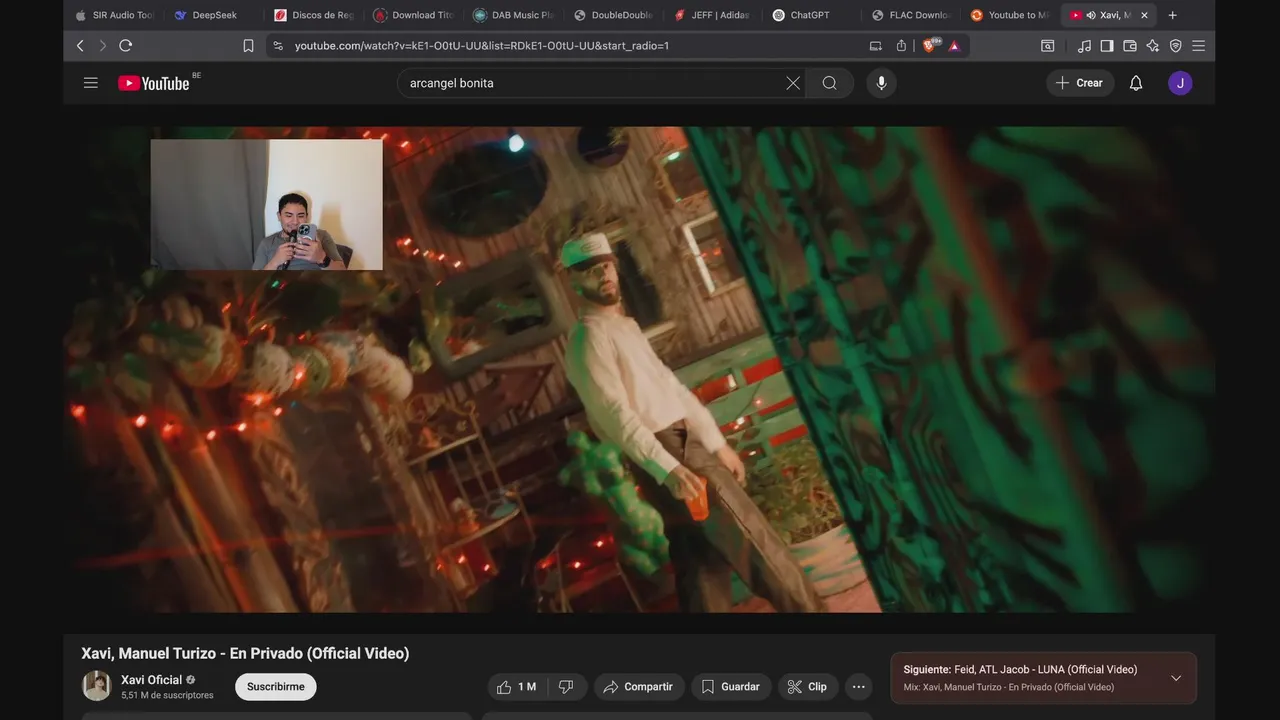Open the Brave playlist music note icon
Image resolution: width=1280 pixels, height=720 pixels.
pyautogui.click(x=1085, y=46)
